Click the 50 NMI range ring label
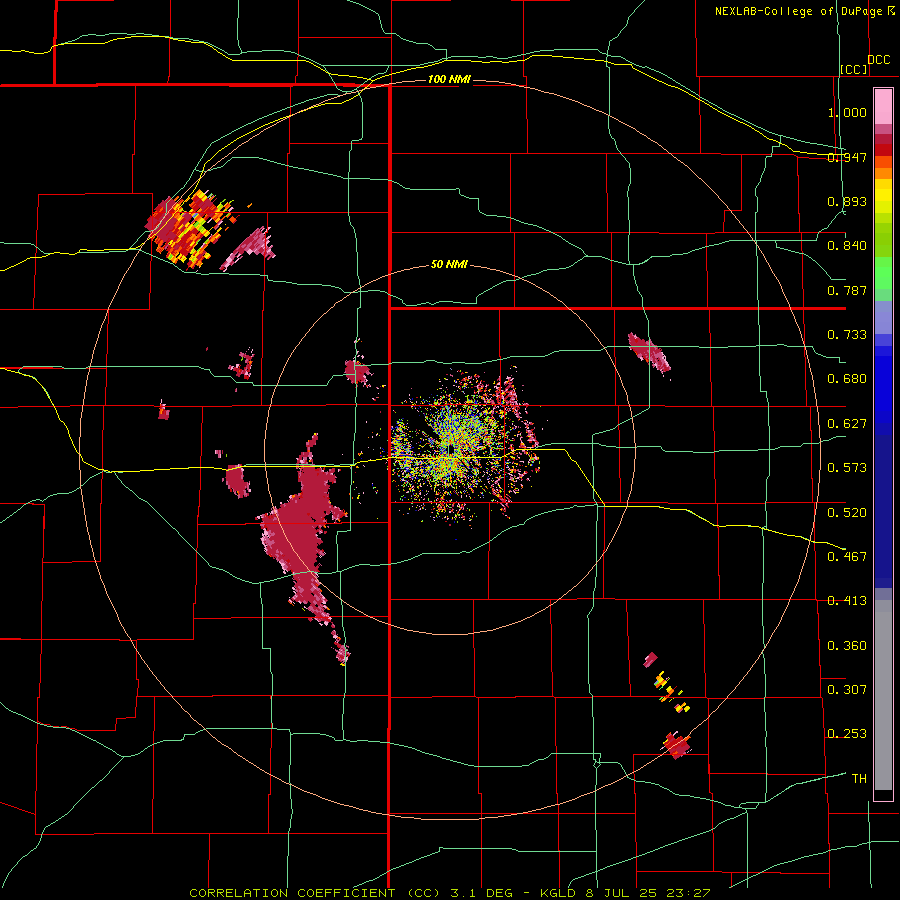The height and width of the screenshot is (900, 900). tap(449, 265)
